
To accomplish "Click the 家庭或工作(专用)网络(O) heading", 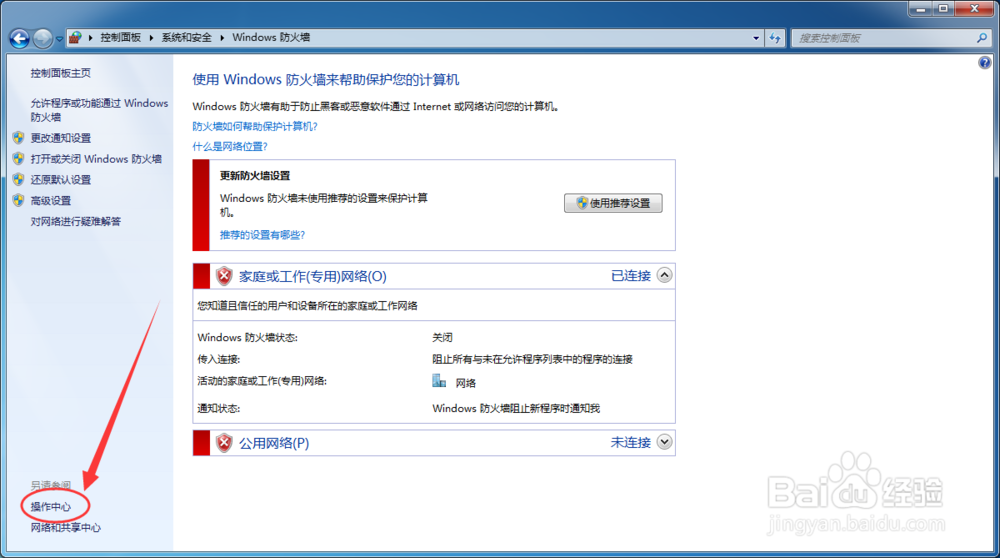I will 312,276.
